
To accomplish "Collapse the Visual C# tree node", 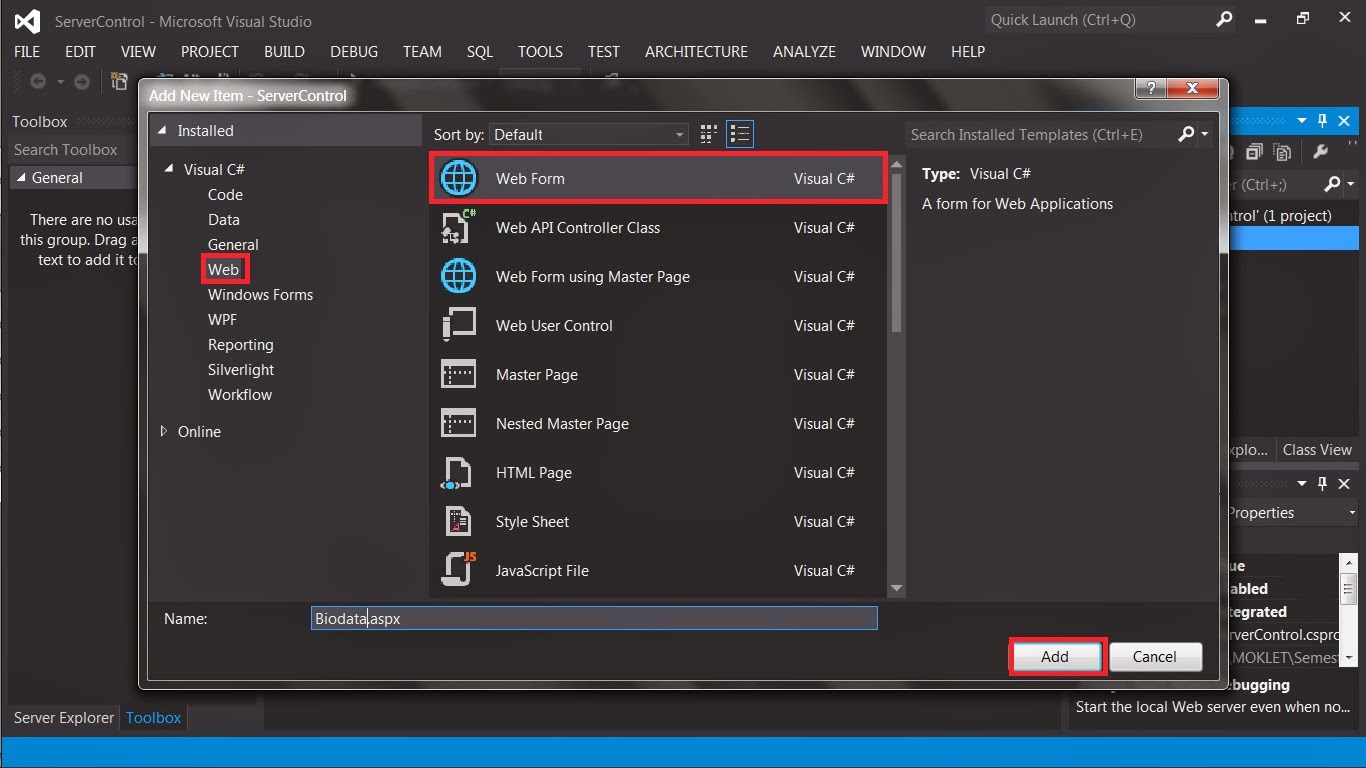I will (169, 170).
